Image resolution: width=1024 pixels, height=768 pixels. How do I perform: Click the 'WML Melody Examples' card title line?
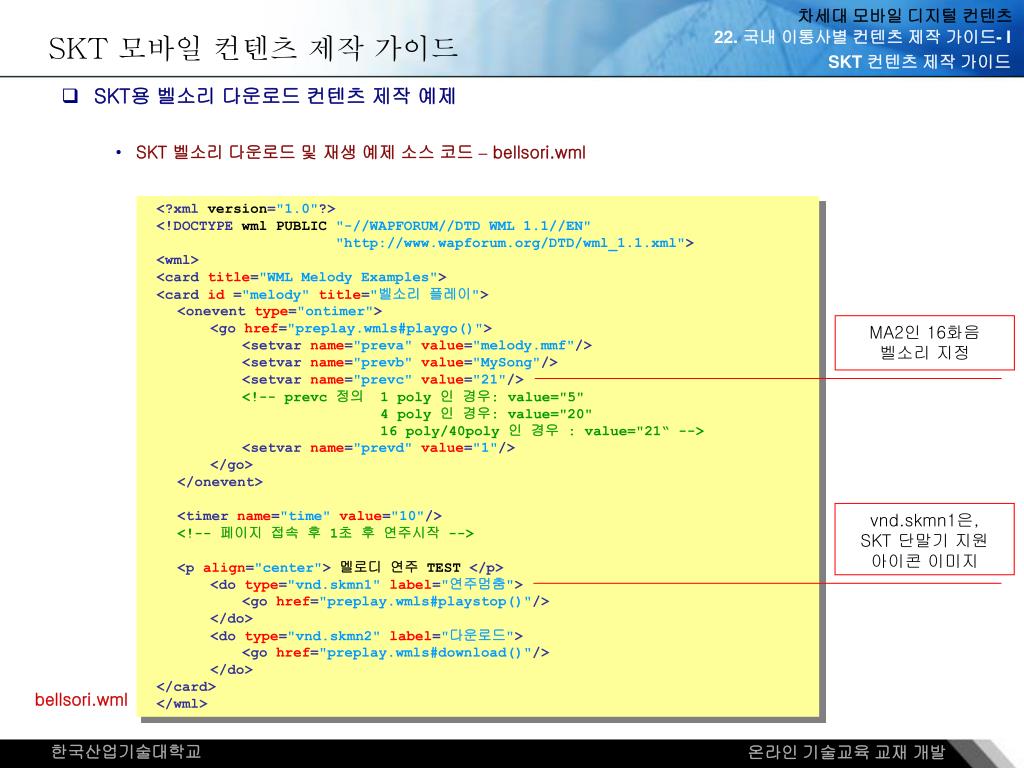pos(301,277)
